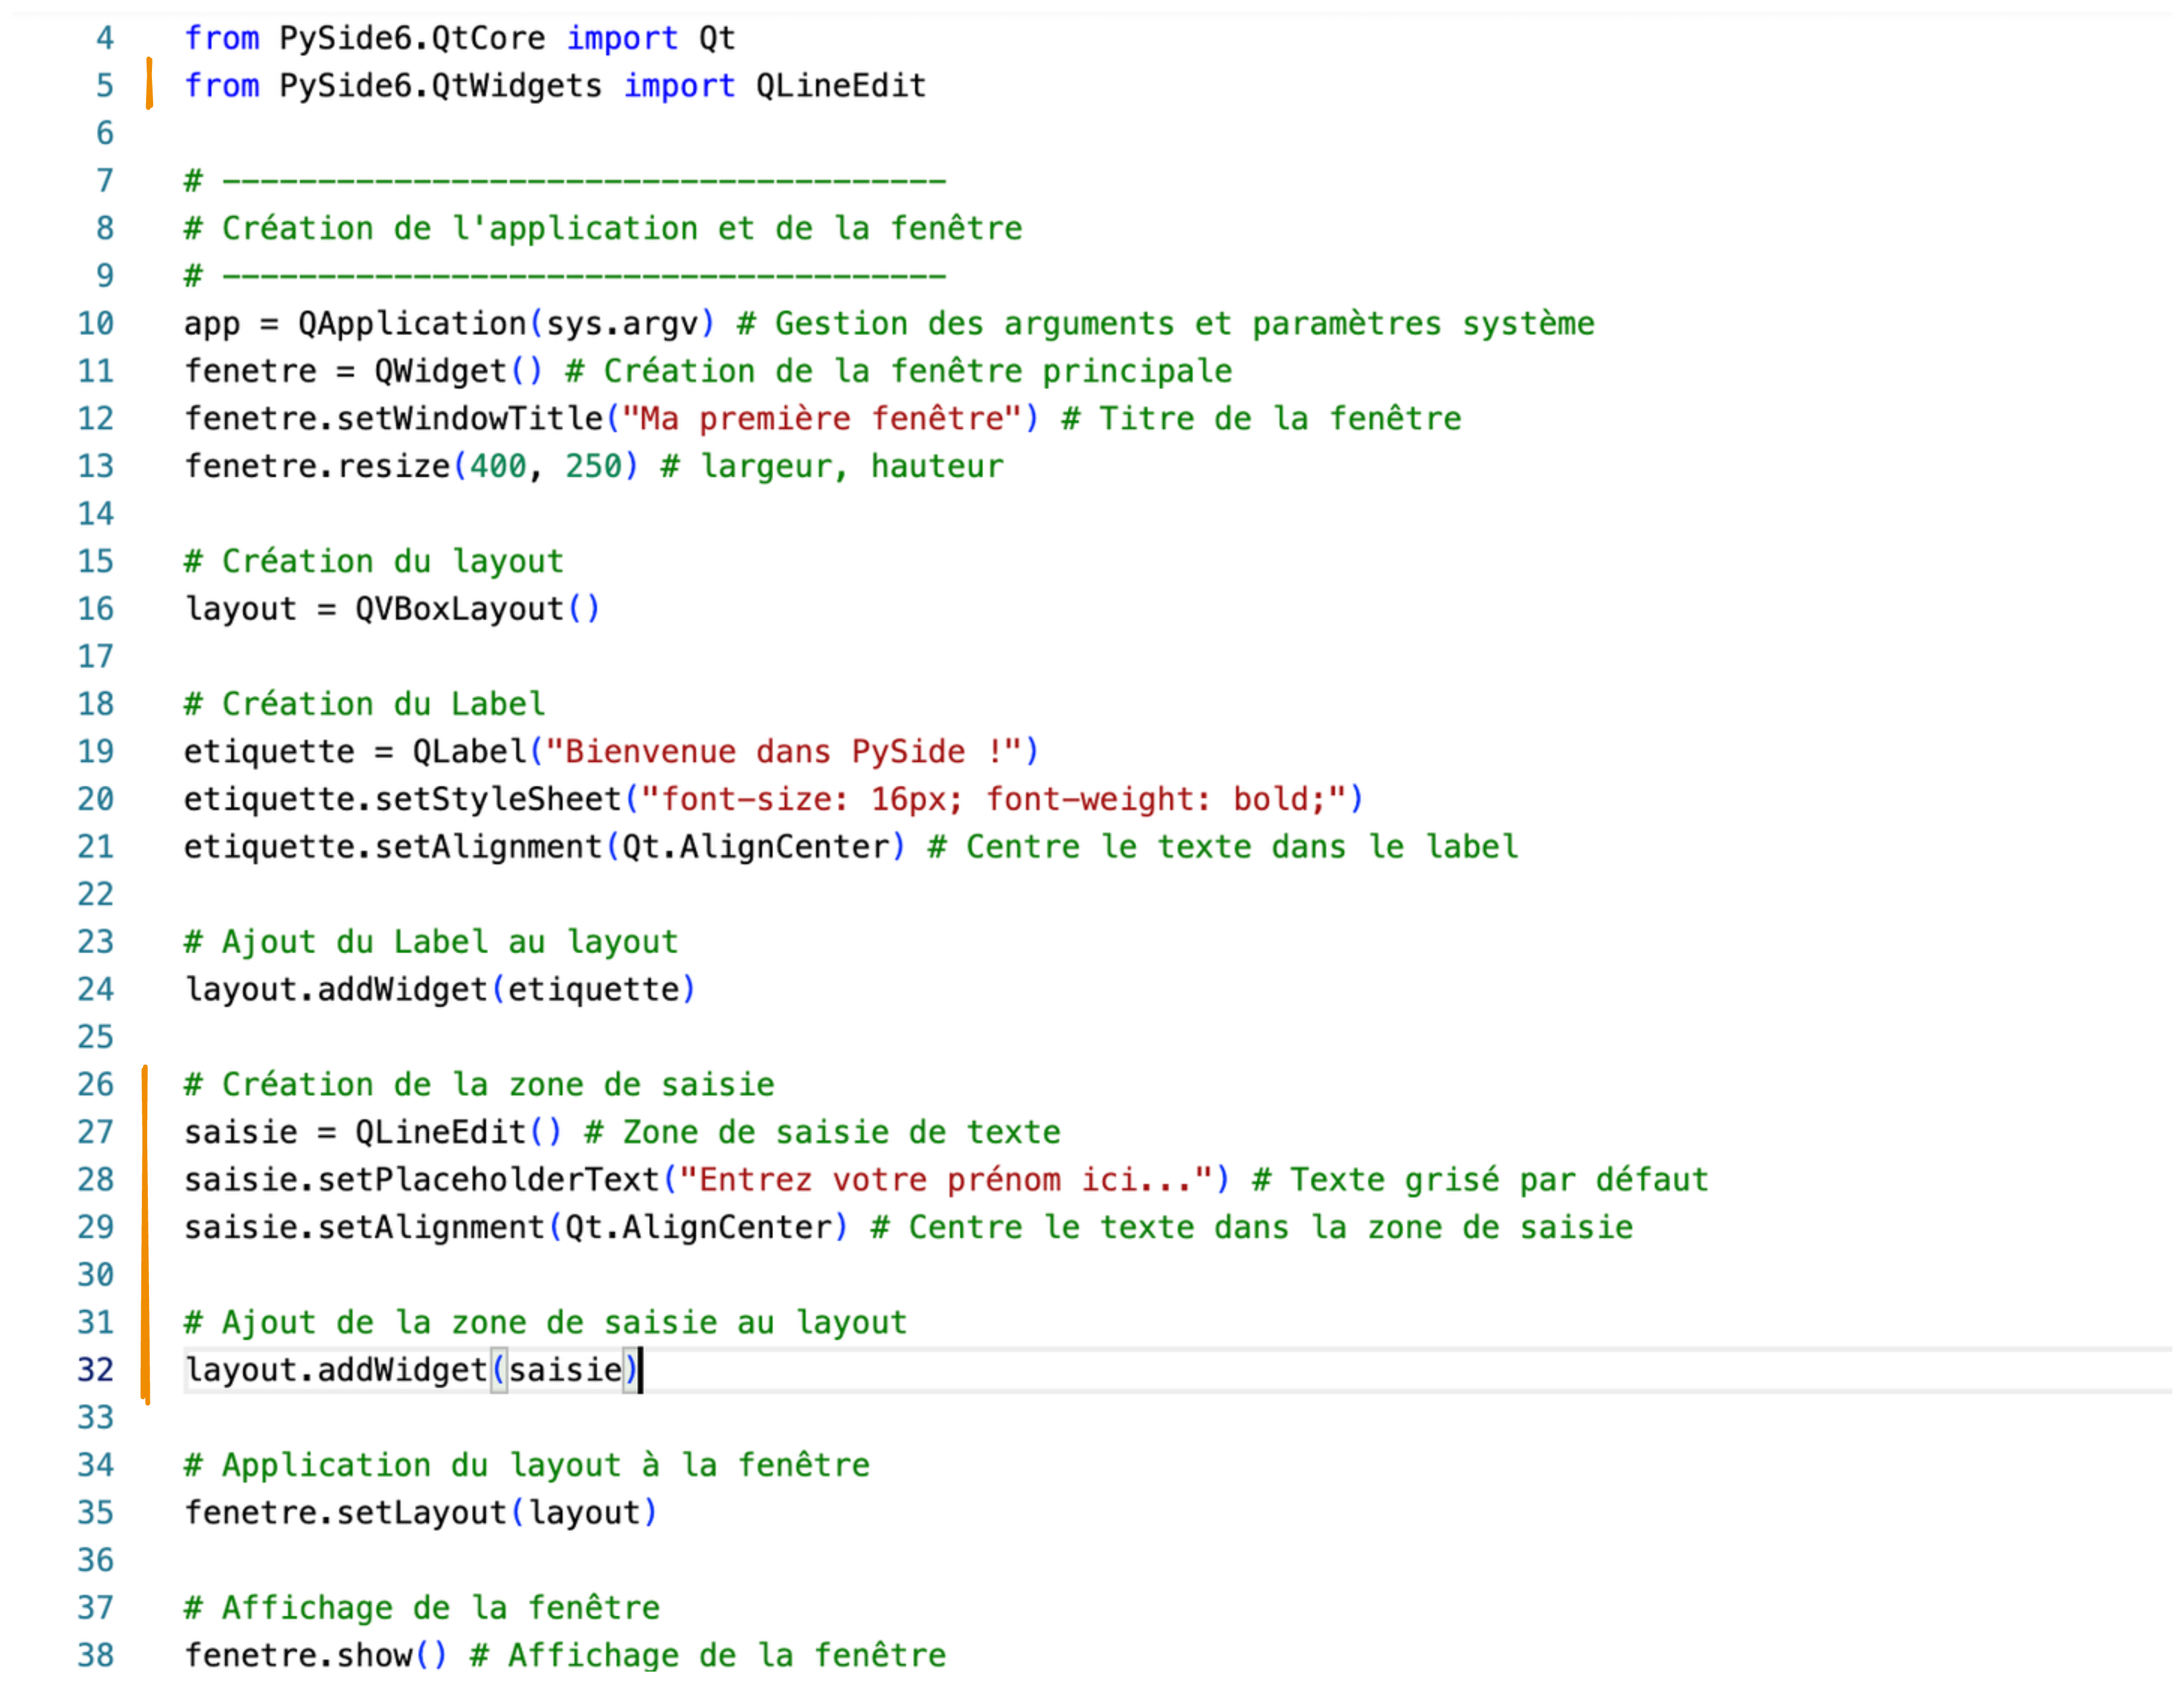Click the orange change marker beside line 5
This screenshot has height=1683, width=2184.
149,84
